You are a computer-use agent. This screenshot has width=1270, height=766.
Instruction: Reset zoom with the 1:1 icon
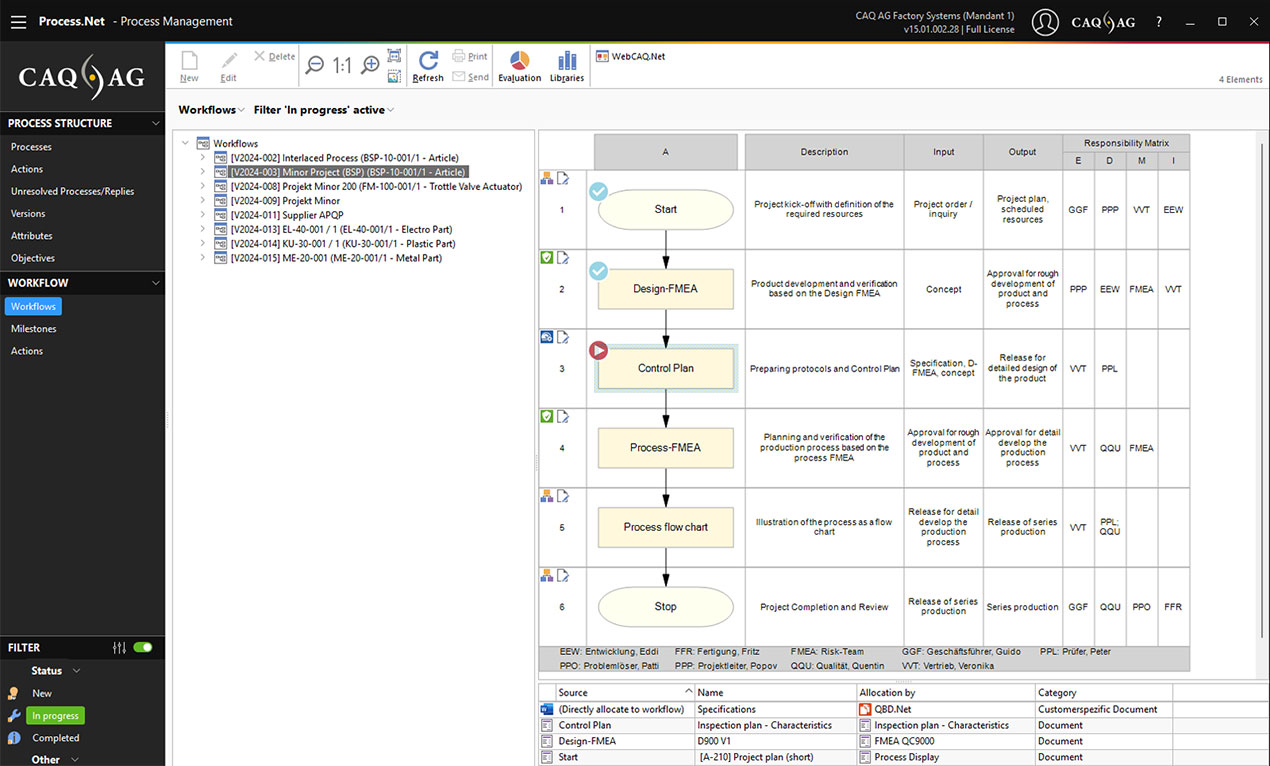342,65
